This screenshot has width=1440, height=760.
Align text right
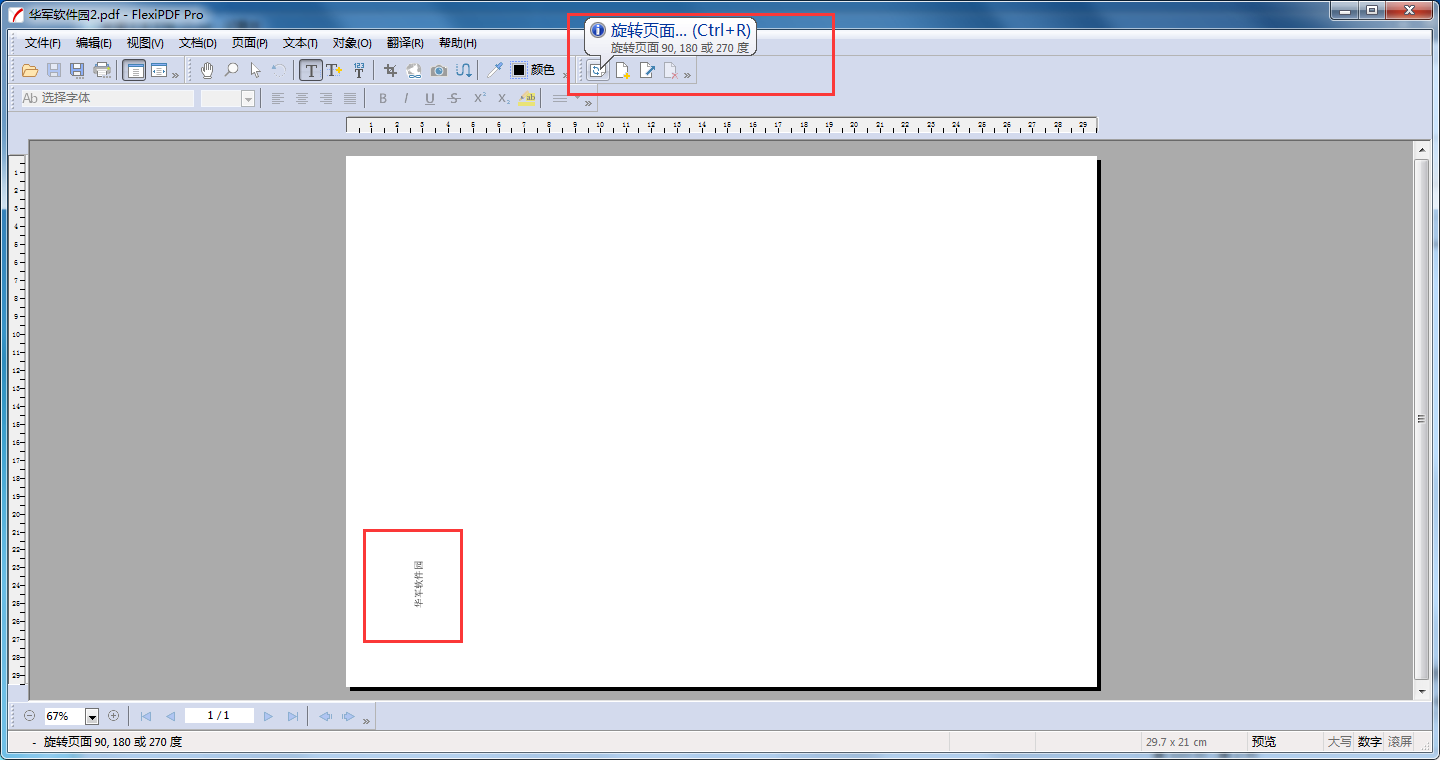[325, 98]
